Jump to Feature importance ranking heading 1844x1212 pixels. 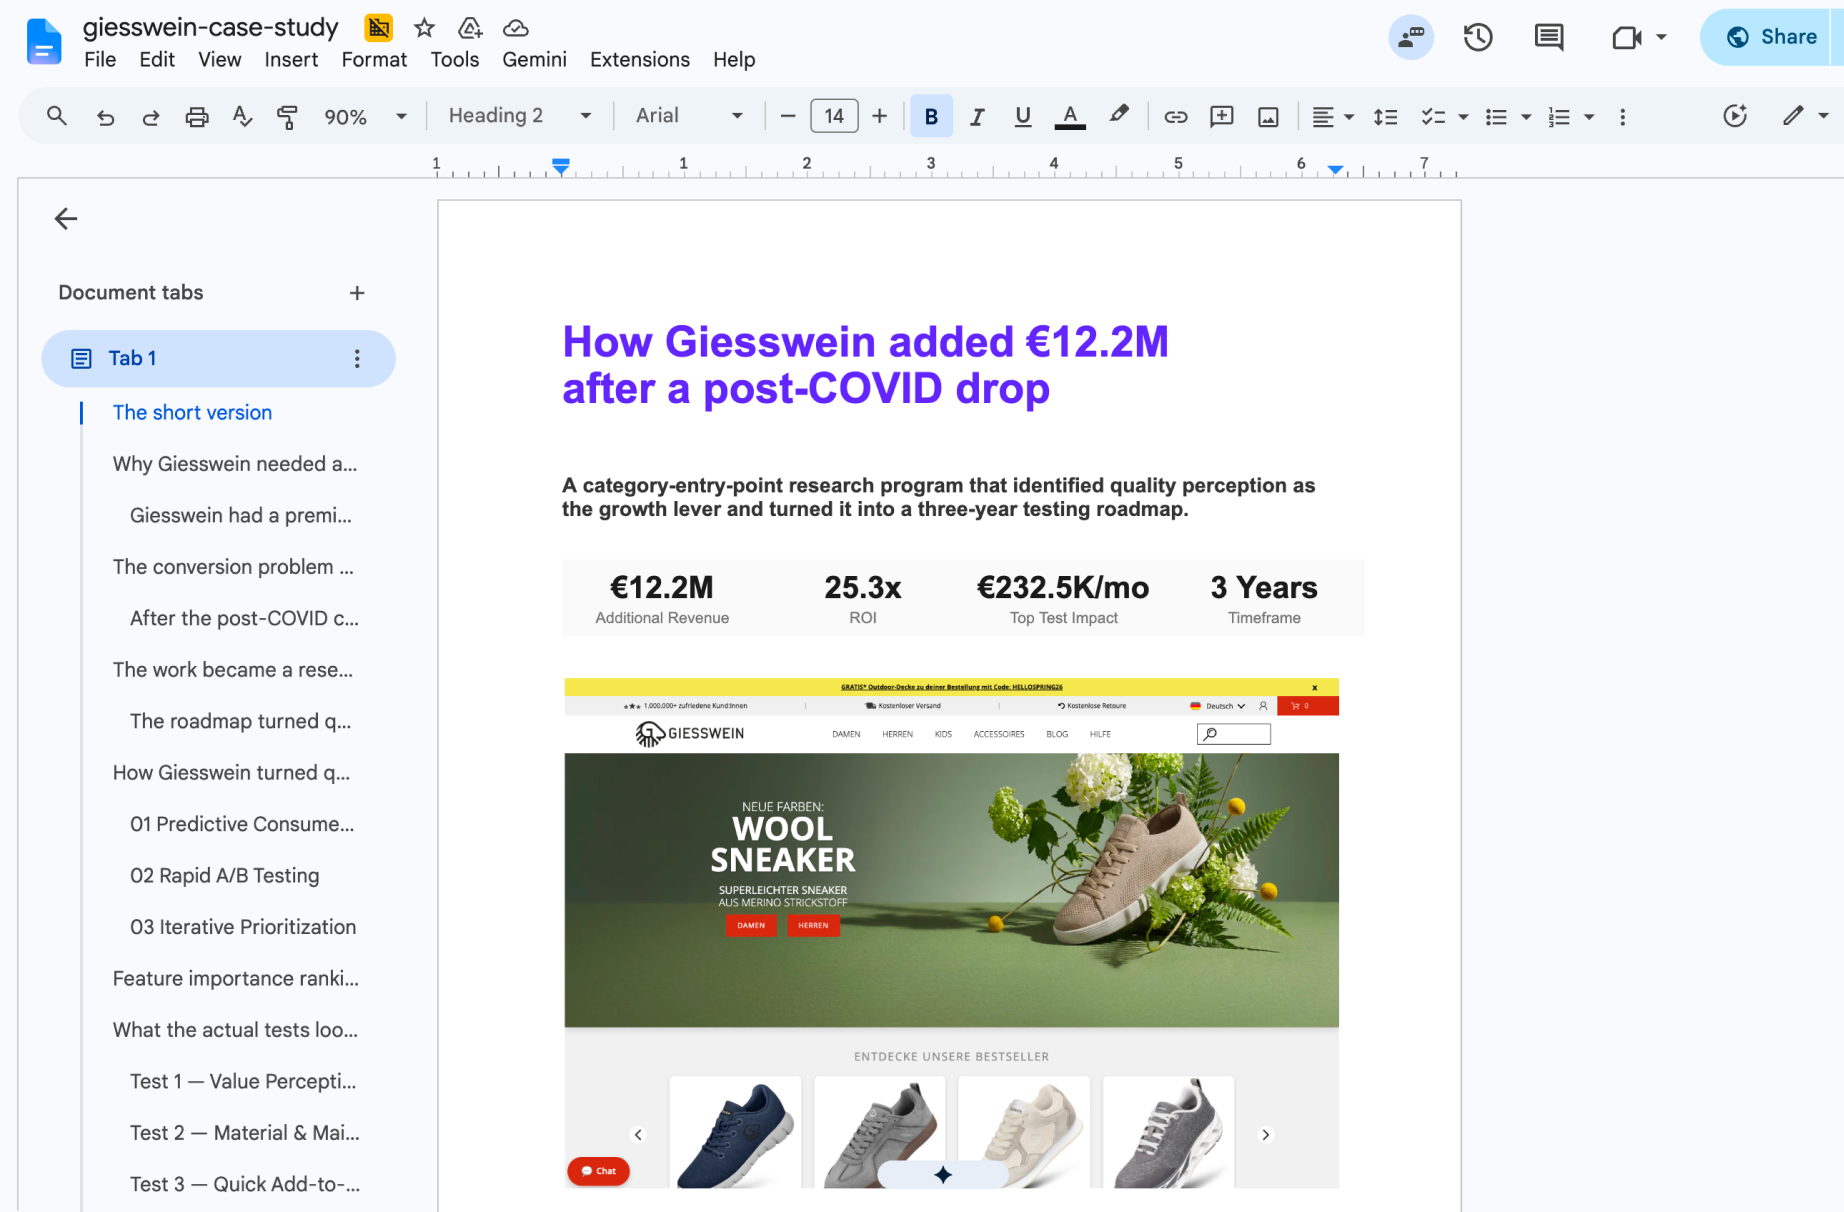tap(235, 979)
